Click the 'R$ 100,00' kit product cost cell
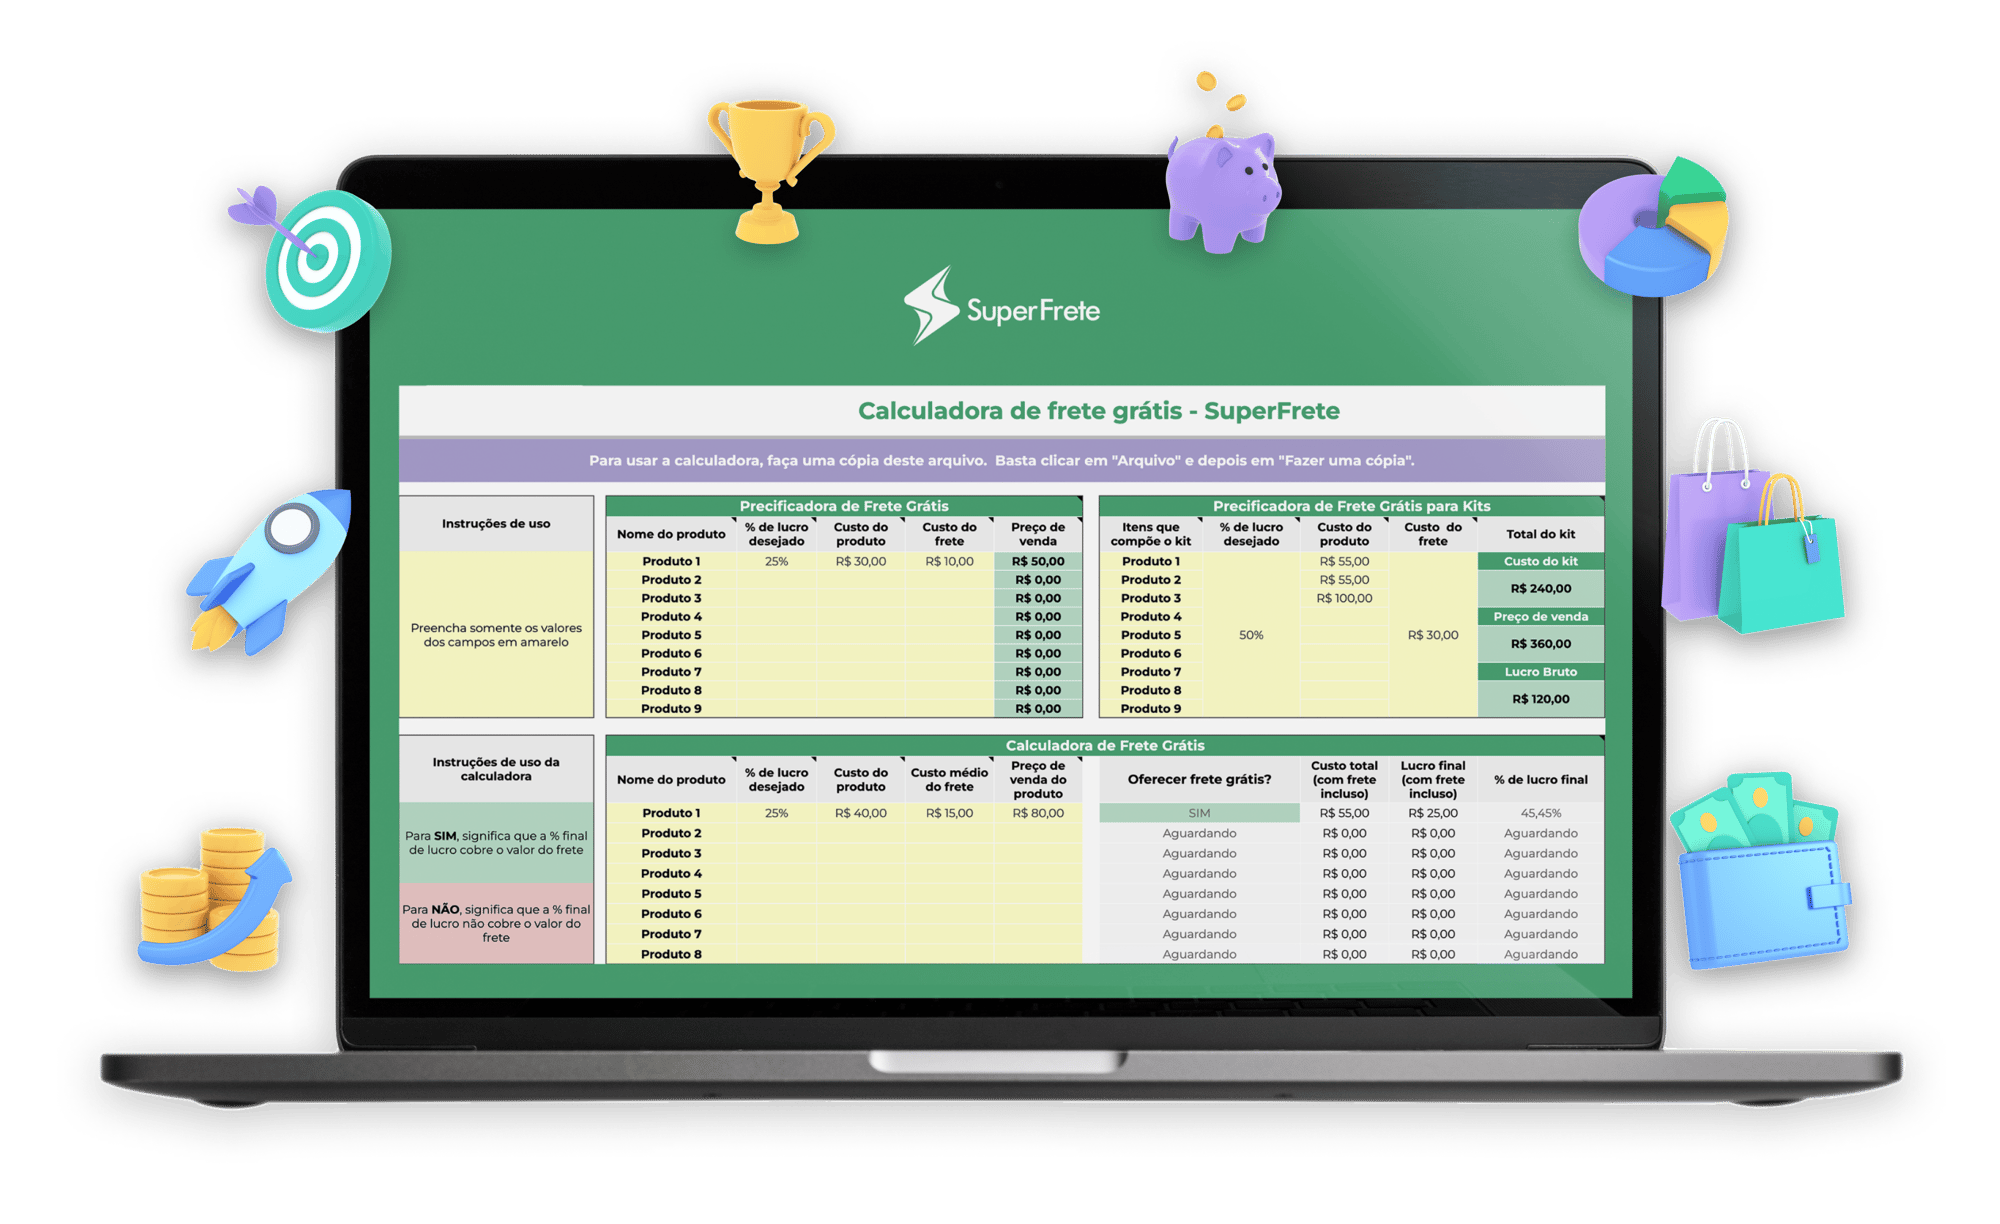The image size is (2000, 1224). pyautogui.click(x=1344, y=598)
